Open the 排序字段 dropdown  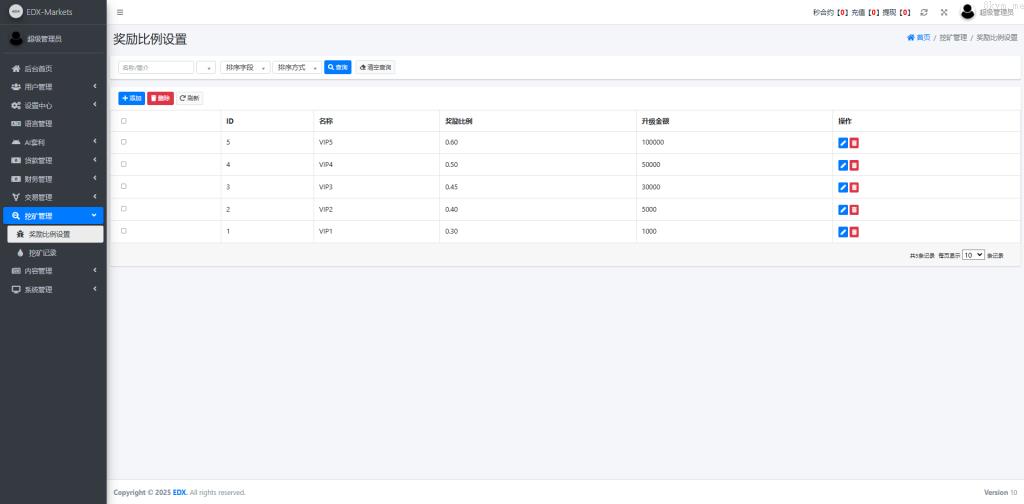pyautogui.click(x=245, y=68)
